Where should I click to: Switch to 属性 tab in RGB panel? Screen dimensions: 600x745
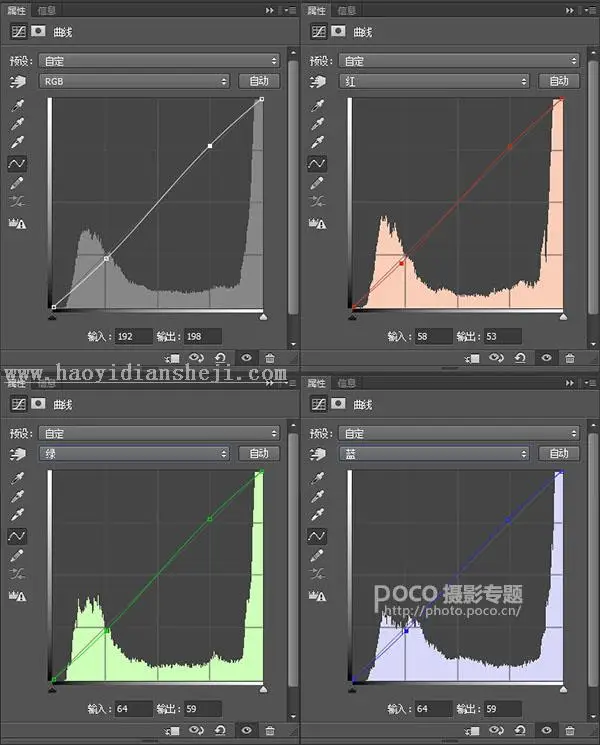pyautogui.click(x=17, y=10)
